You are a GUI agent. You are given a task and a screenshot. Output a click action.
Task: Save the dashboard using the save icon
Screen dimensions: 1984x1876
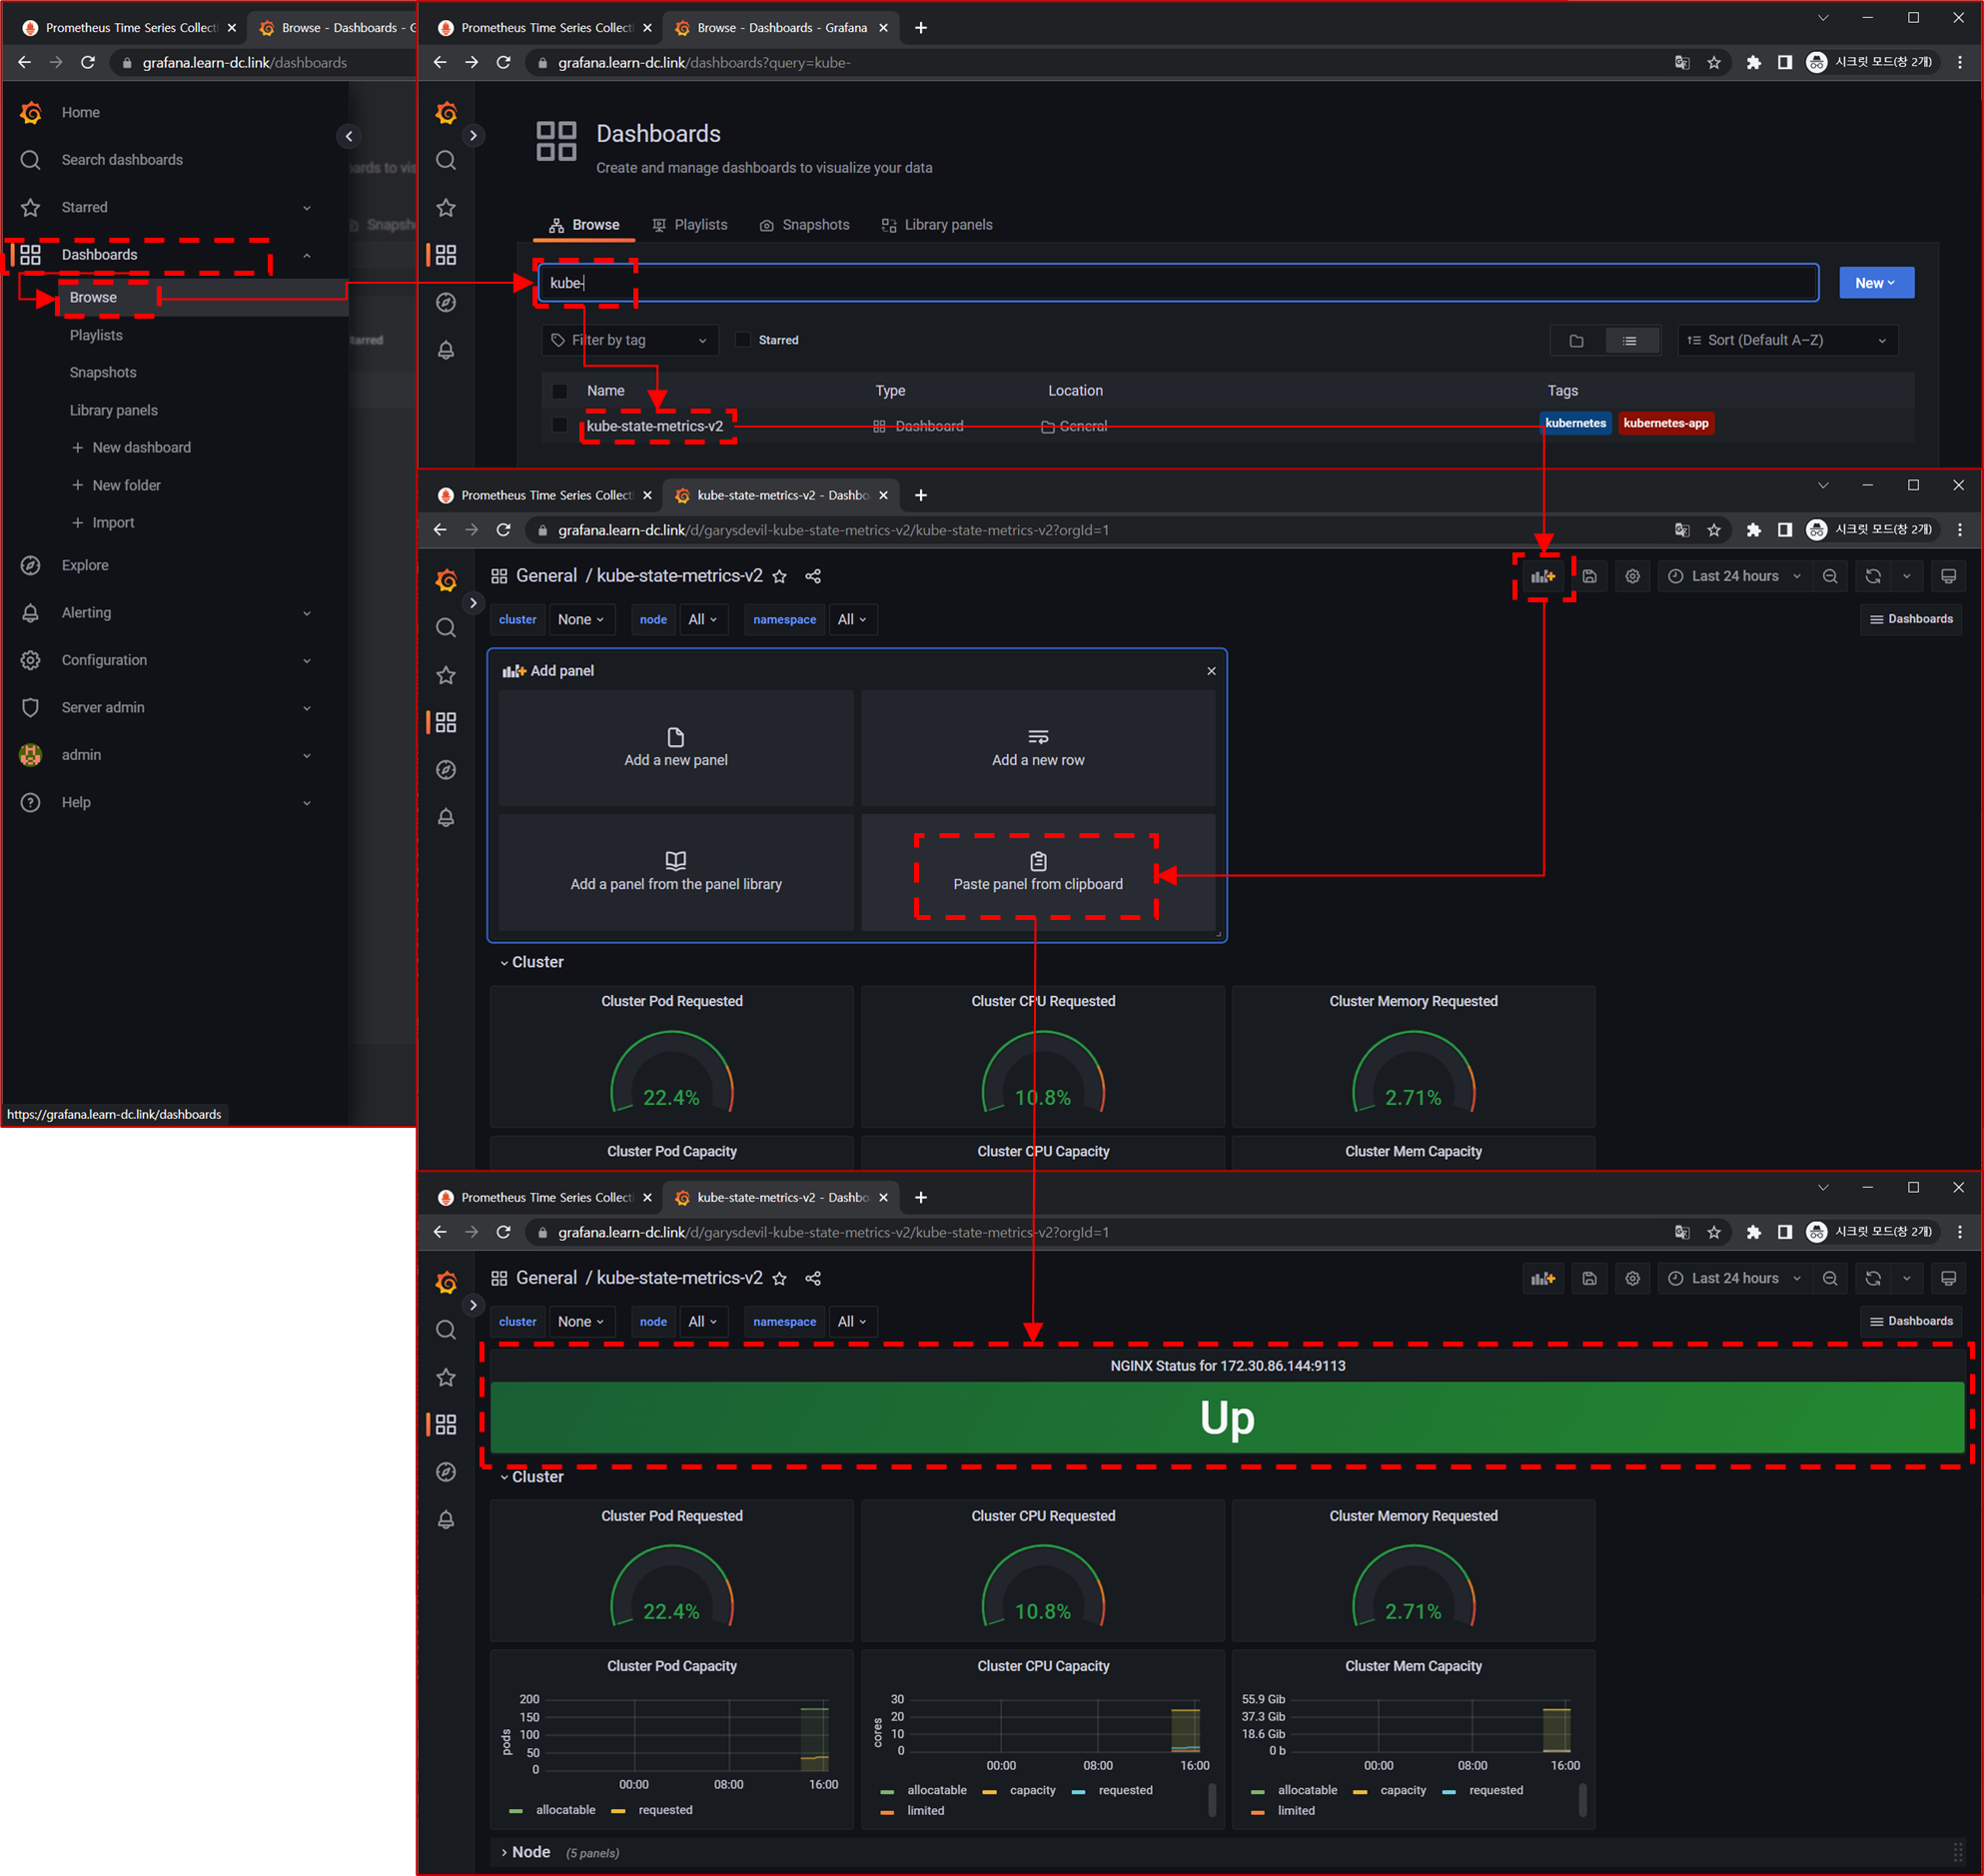click(x=1589, y=576)
